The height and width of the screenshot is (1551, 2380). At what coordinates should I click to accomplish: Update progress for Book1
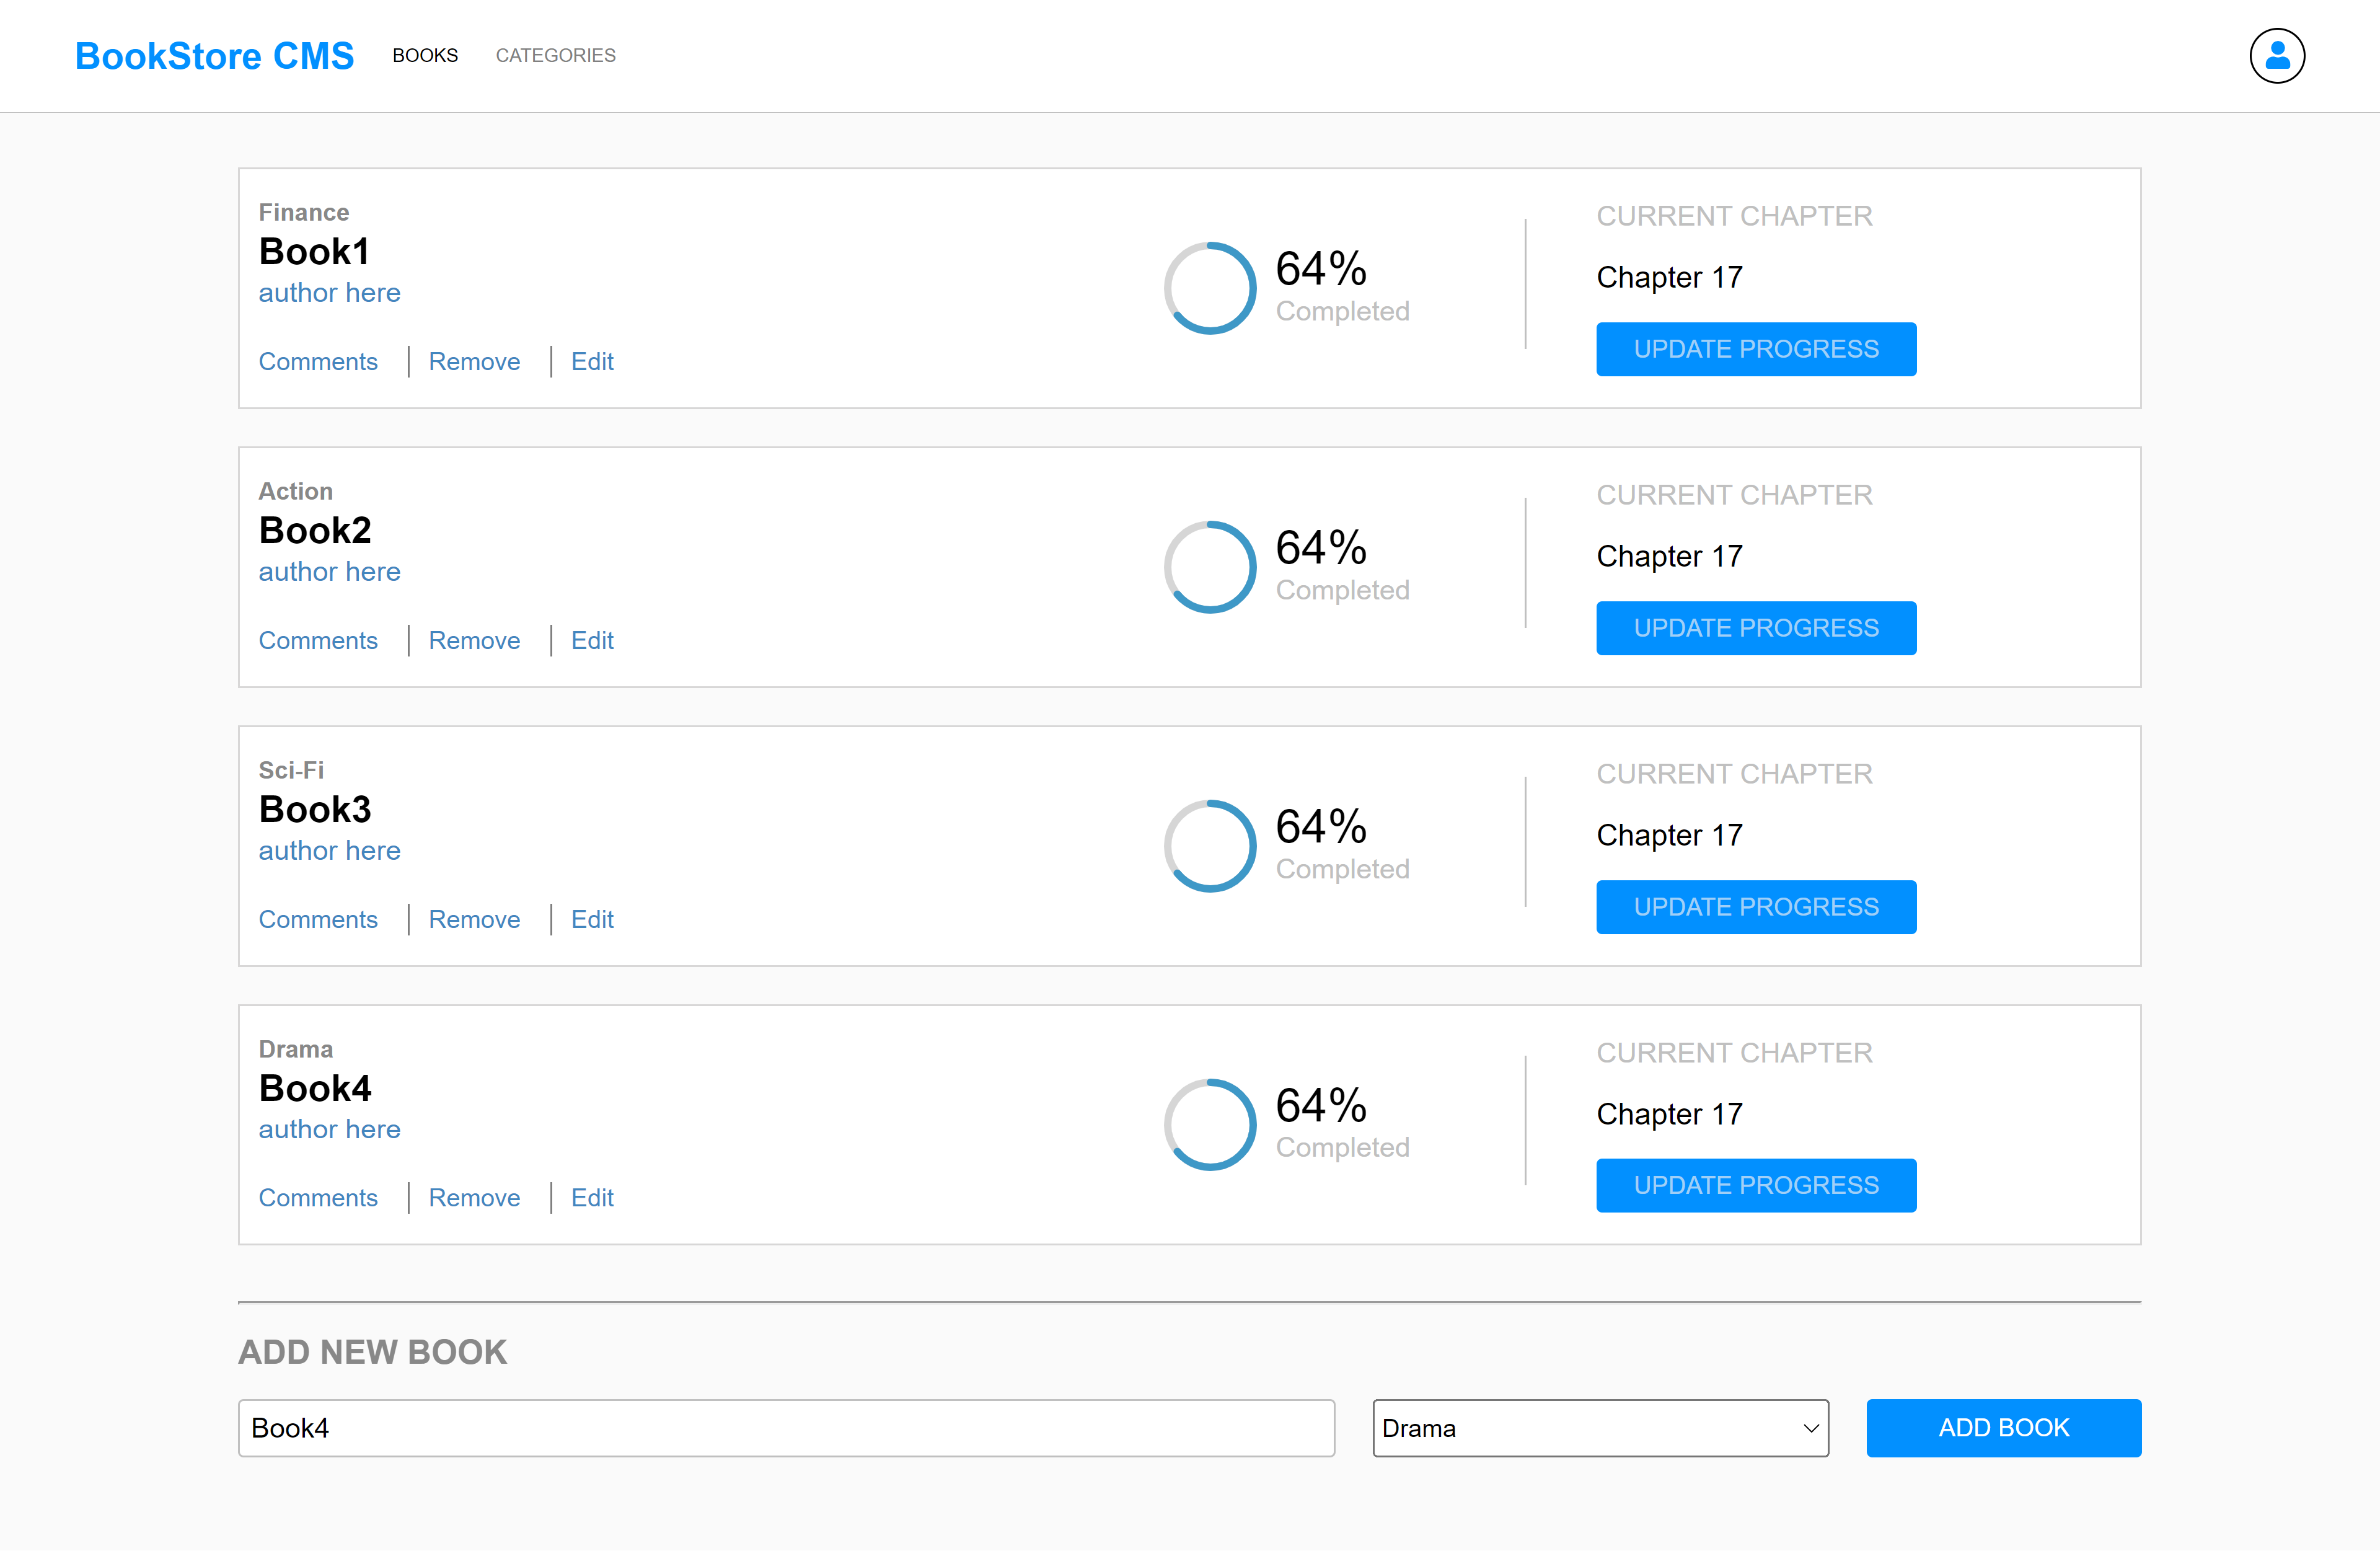1755,349
